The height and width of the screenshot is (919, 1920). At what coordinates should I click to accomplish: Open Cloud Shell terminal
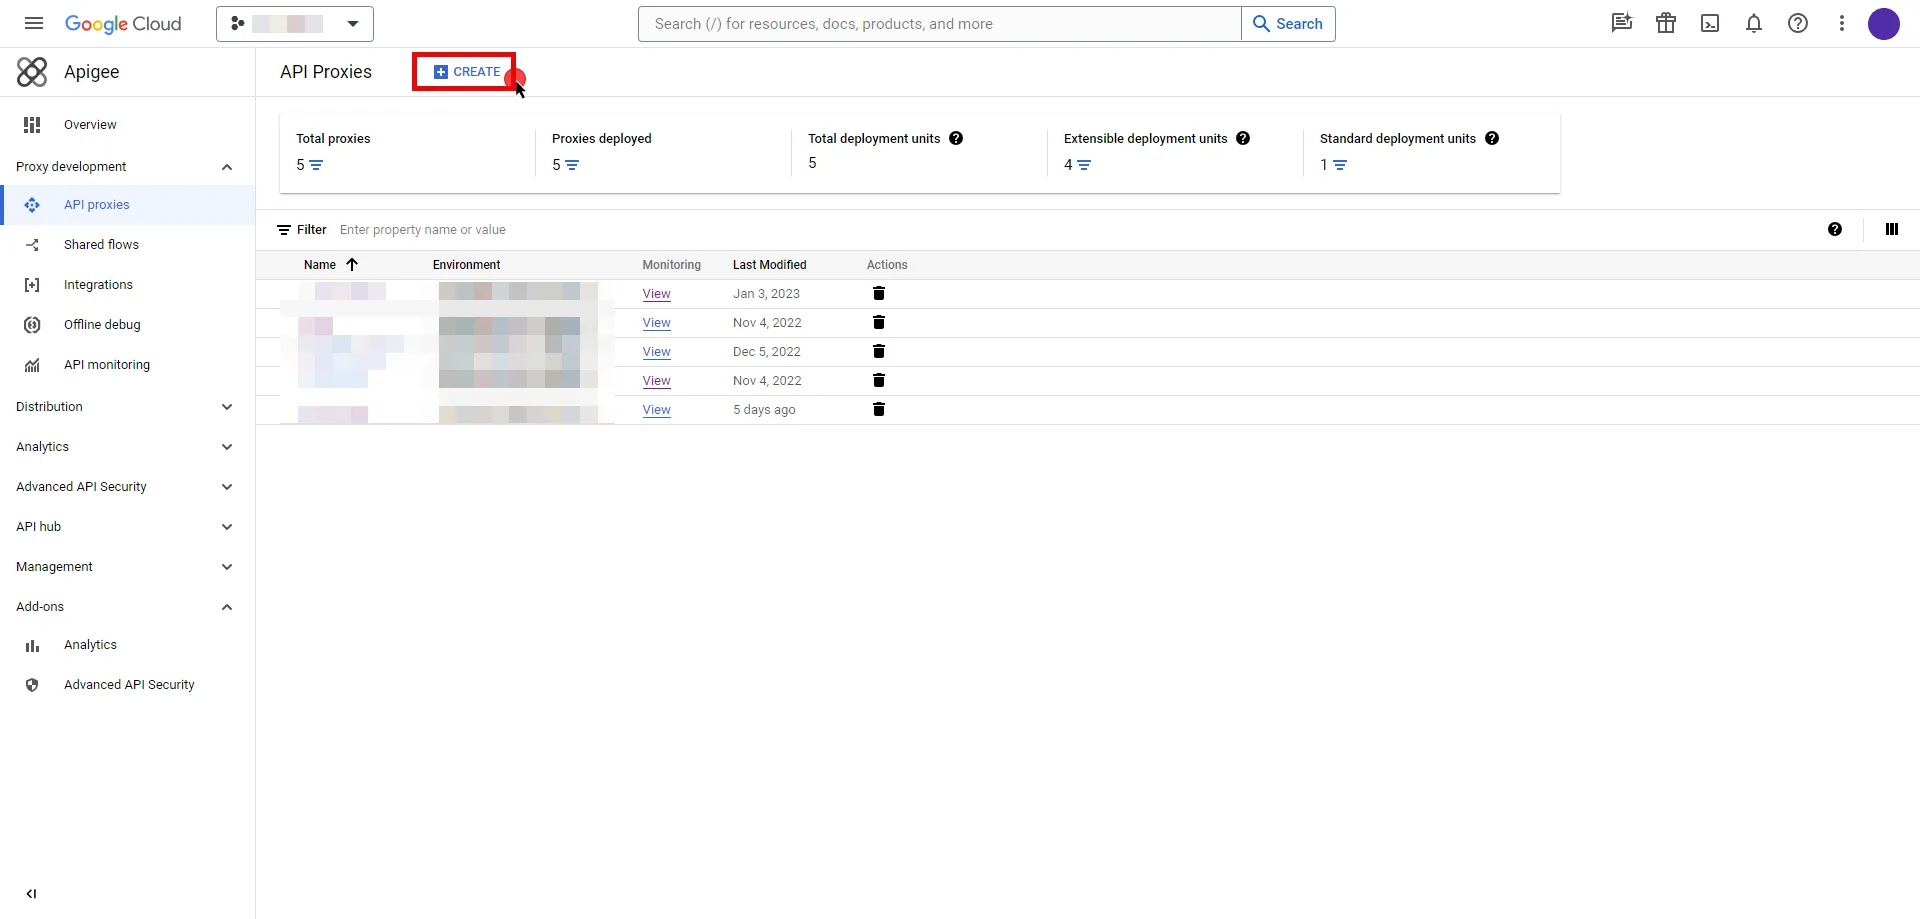click(x=1710, y=23)
